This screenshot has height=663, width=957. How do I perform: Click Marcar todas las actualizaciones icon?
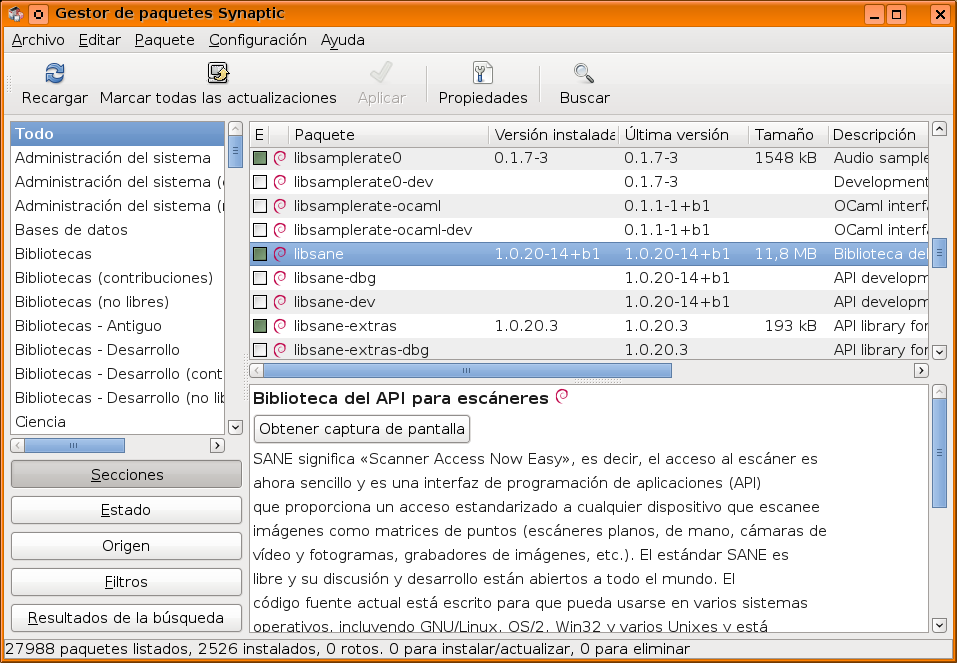point(218,73)
